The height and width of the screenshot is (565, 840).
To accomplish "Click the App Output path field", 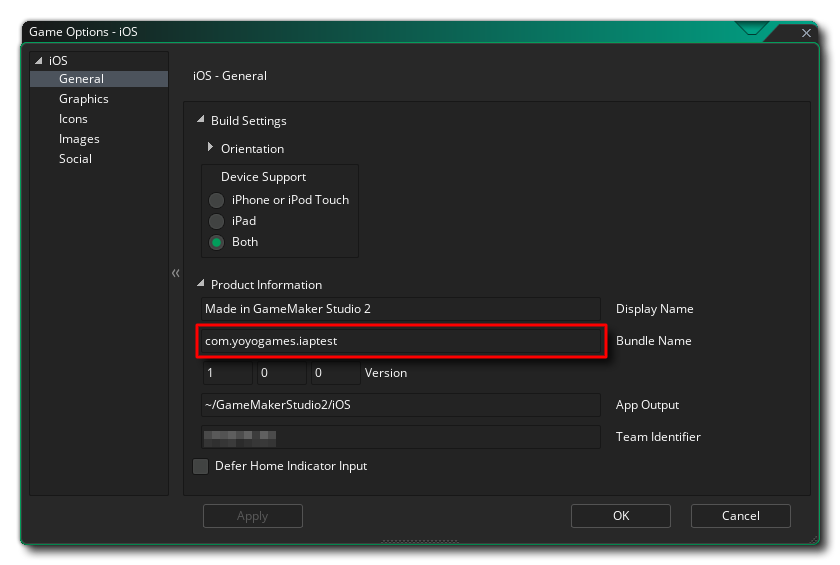I will tap(400, 405).
